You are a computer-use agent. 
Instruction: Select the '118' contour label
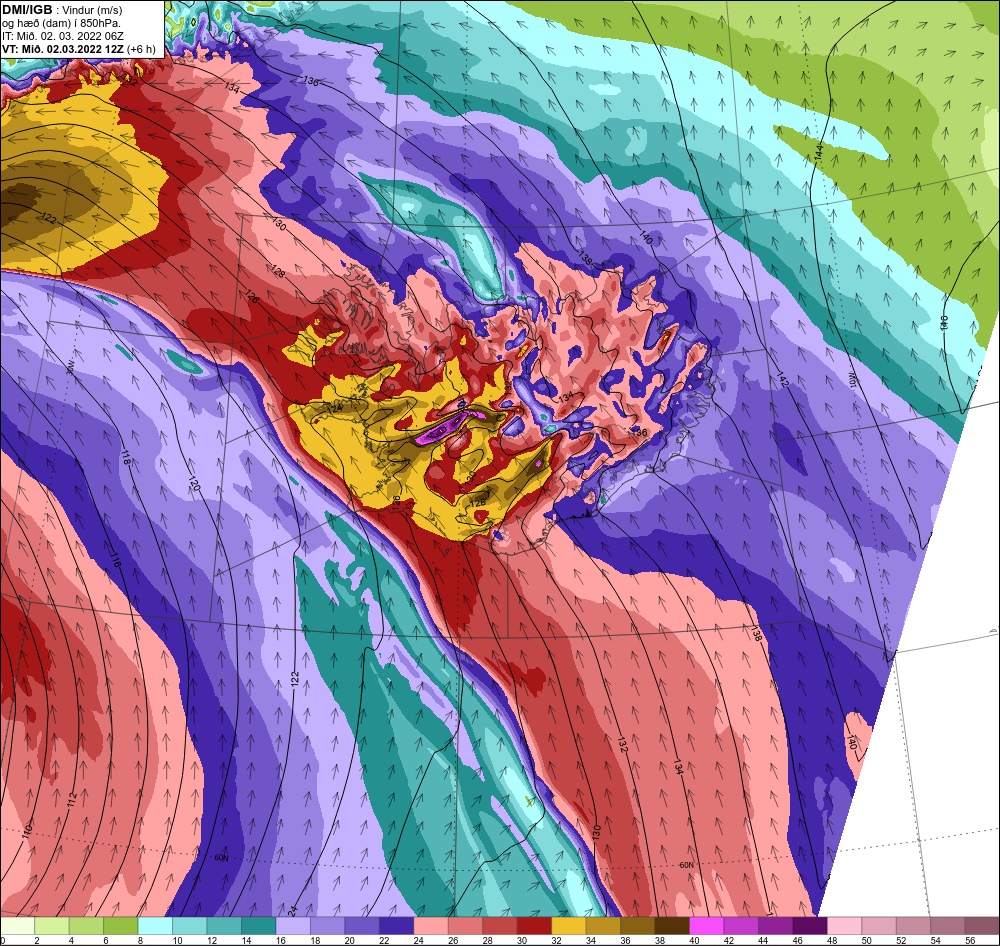(x=126, y=458)
